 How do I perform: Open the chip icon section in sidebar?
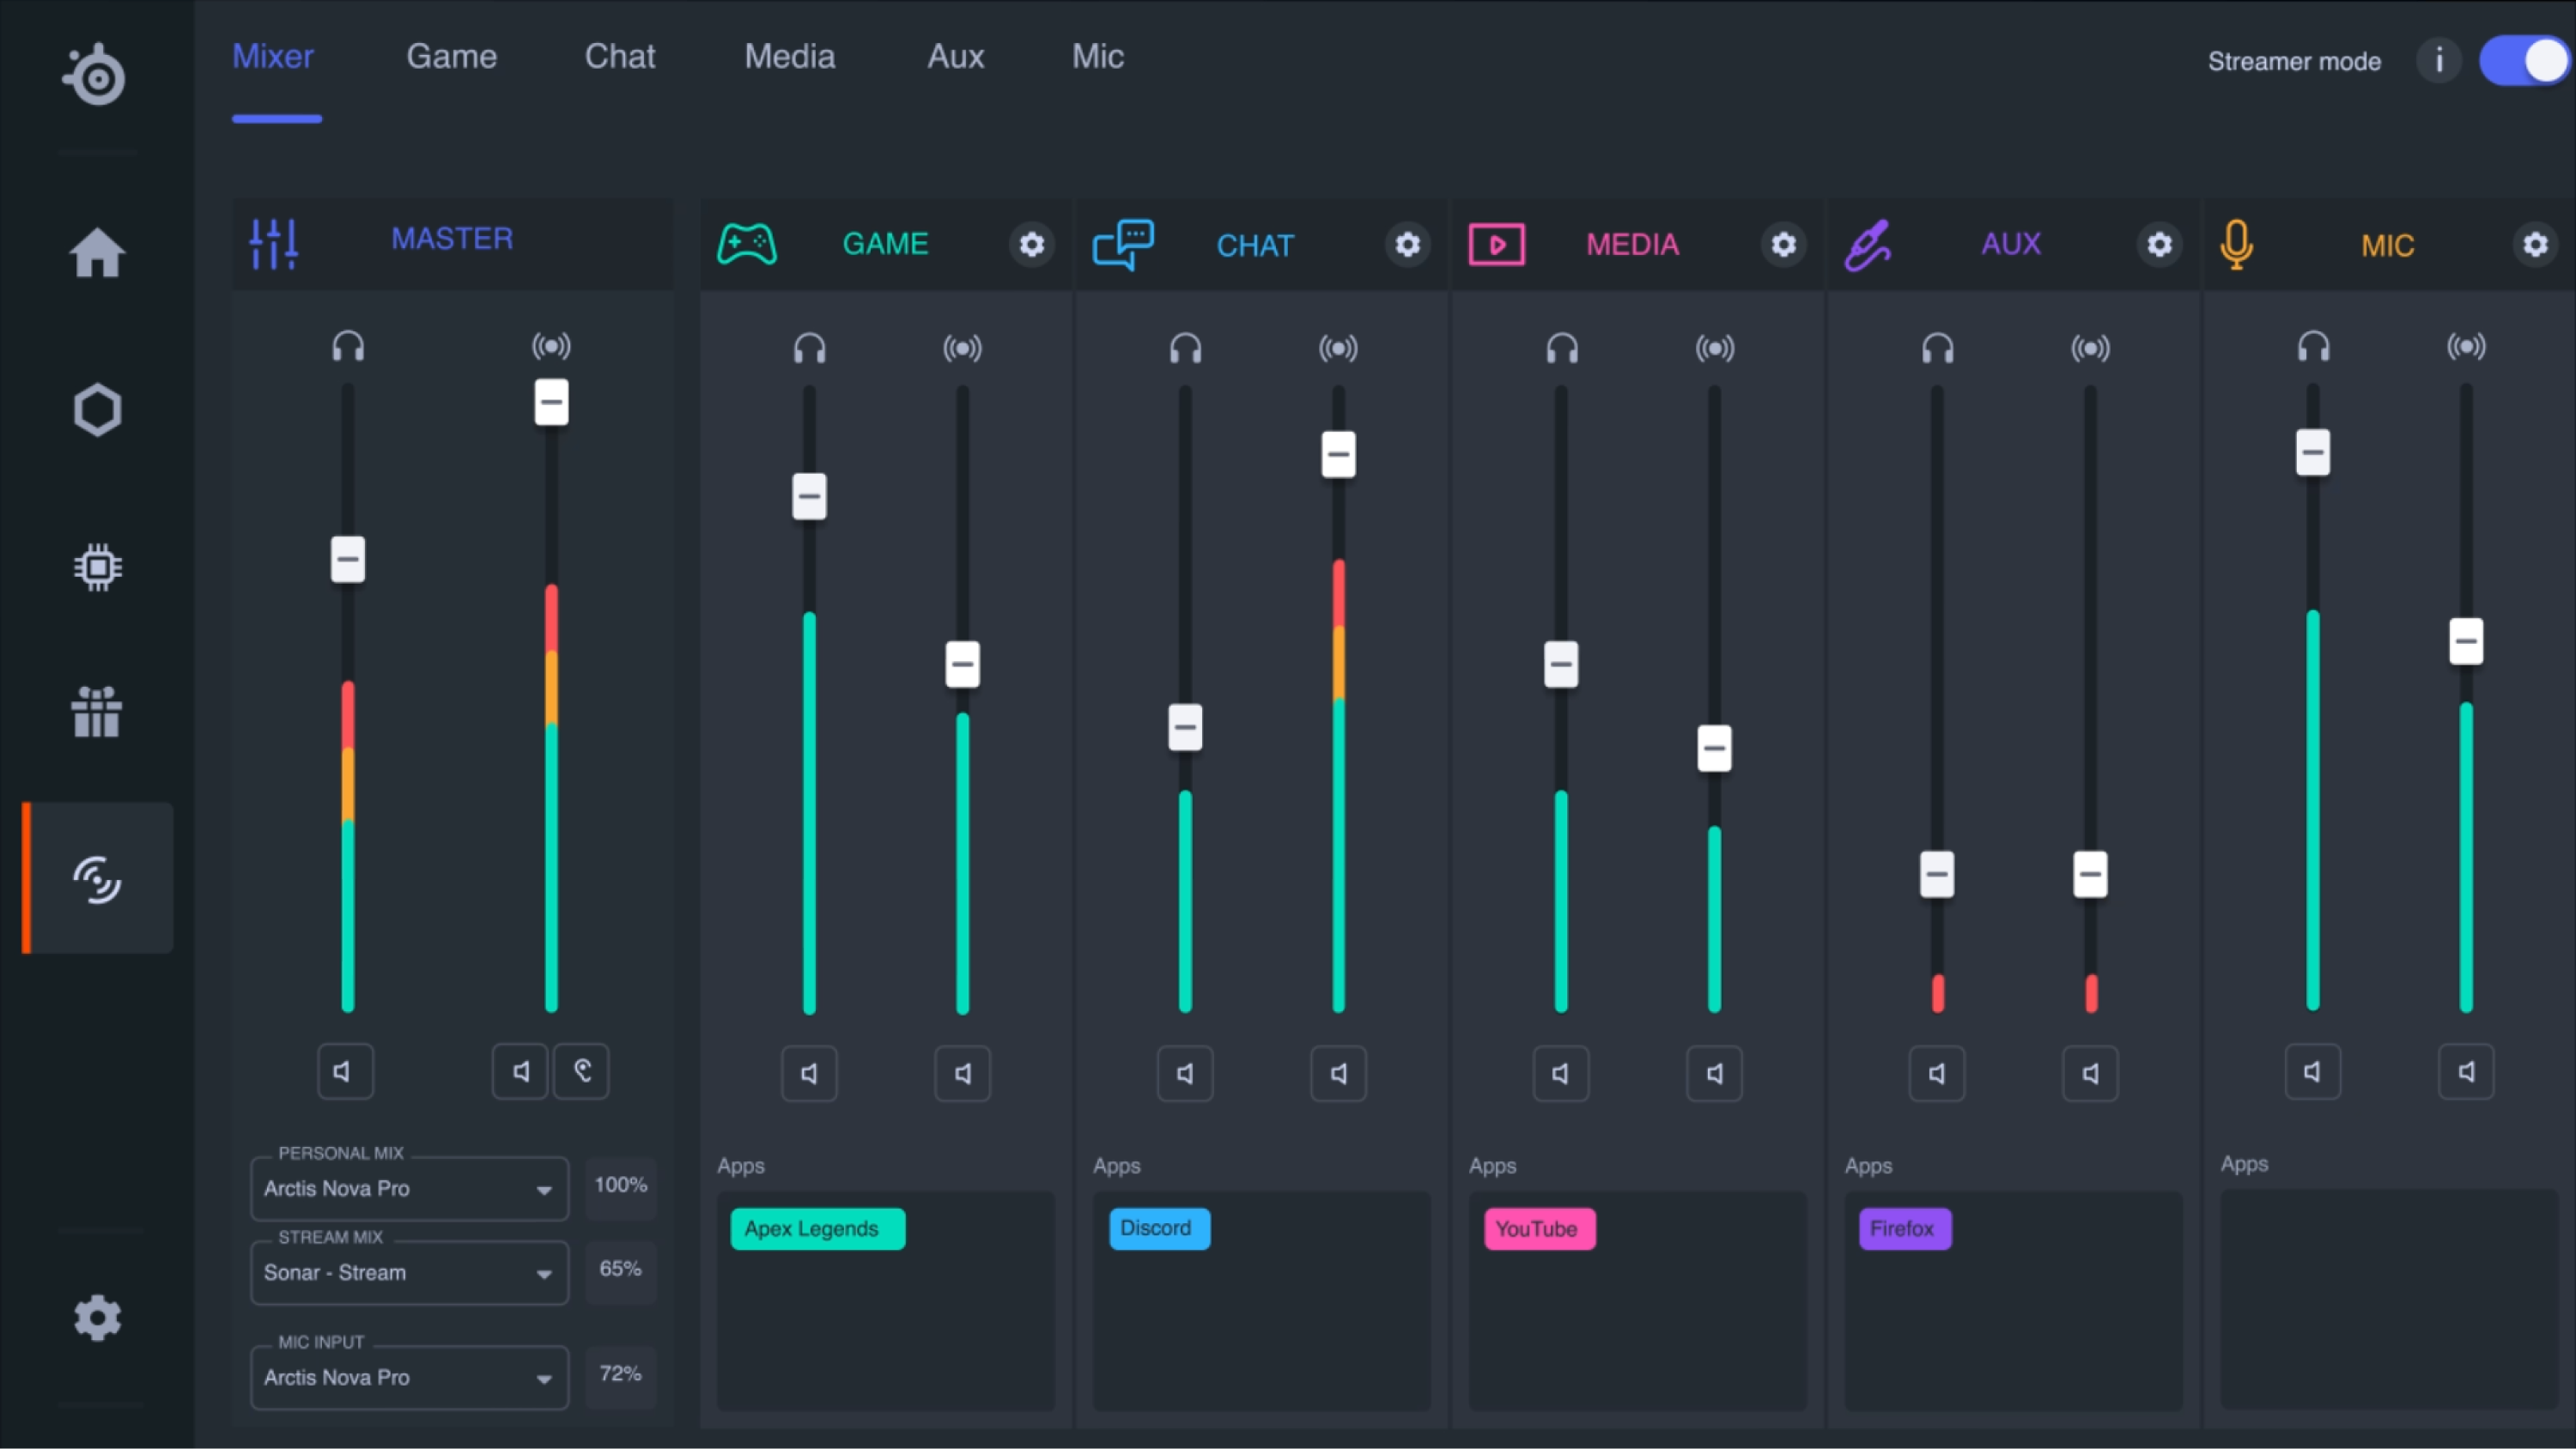pos(97,567)
